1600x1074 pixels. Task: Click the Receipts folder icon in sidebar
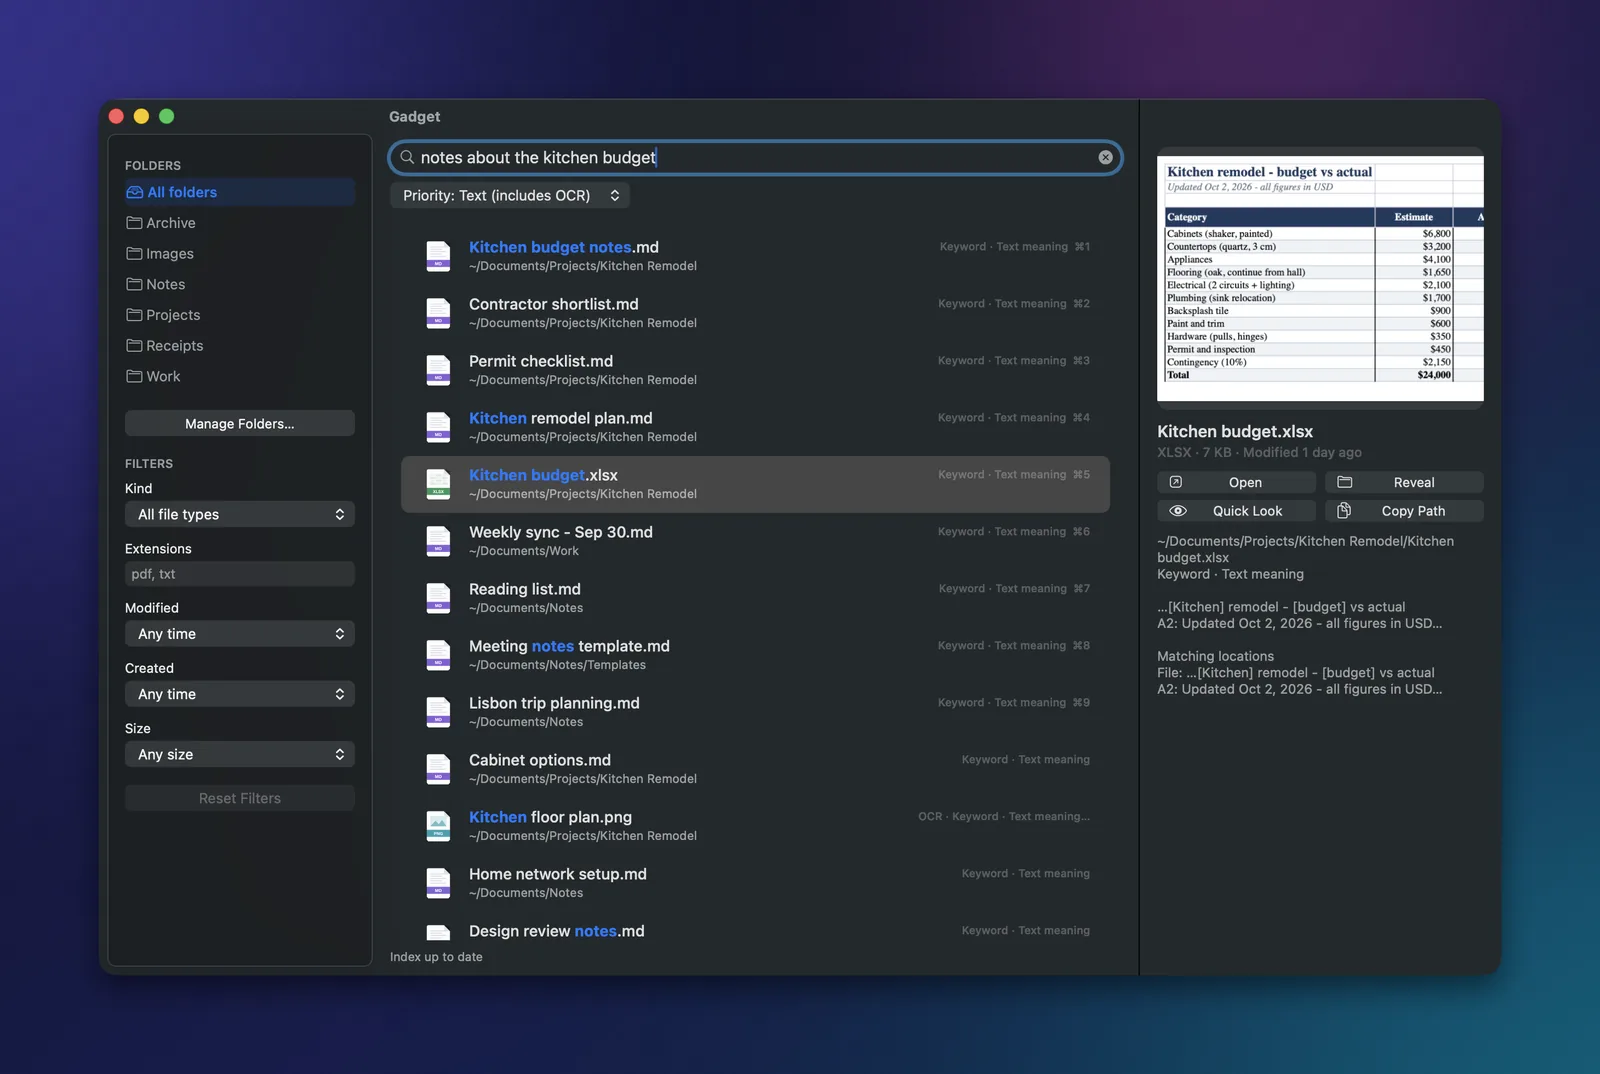coord(134,345)
